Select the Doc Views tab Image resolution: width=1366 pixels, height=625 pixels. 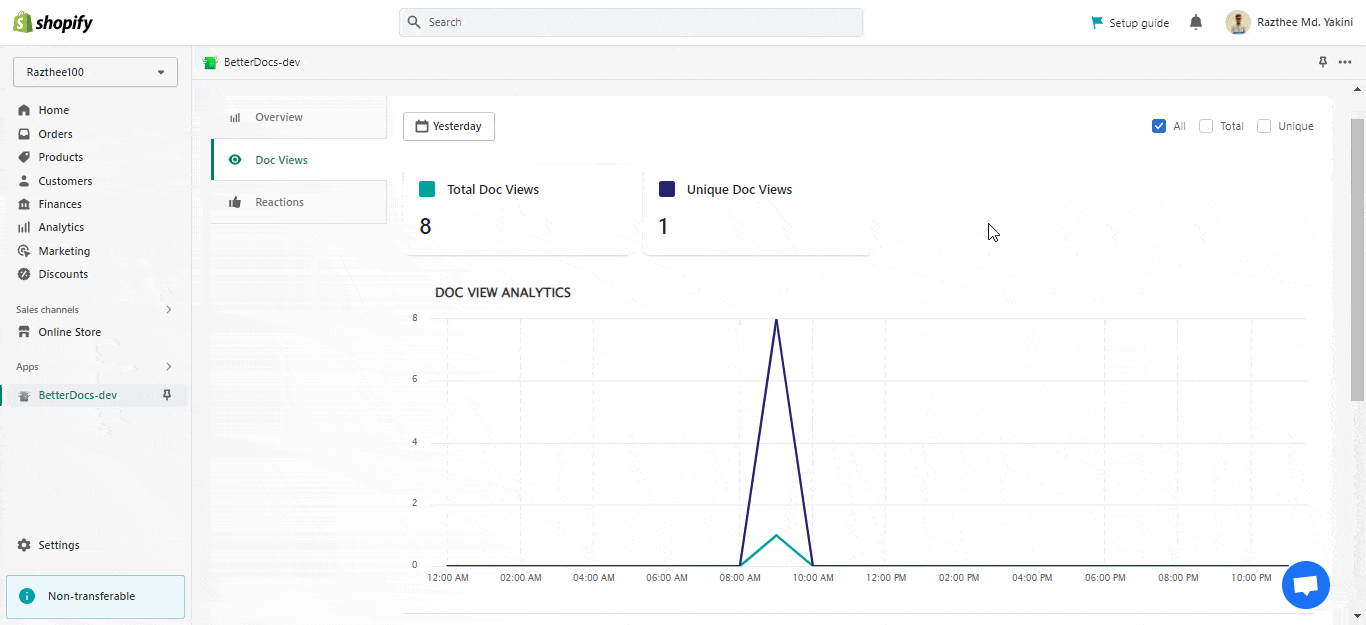[x=299, y=160]
